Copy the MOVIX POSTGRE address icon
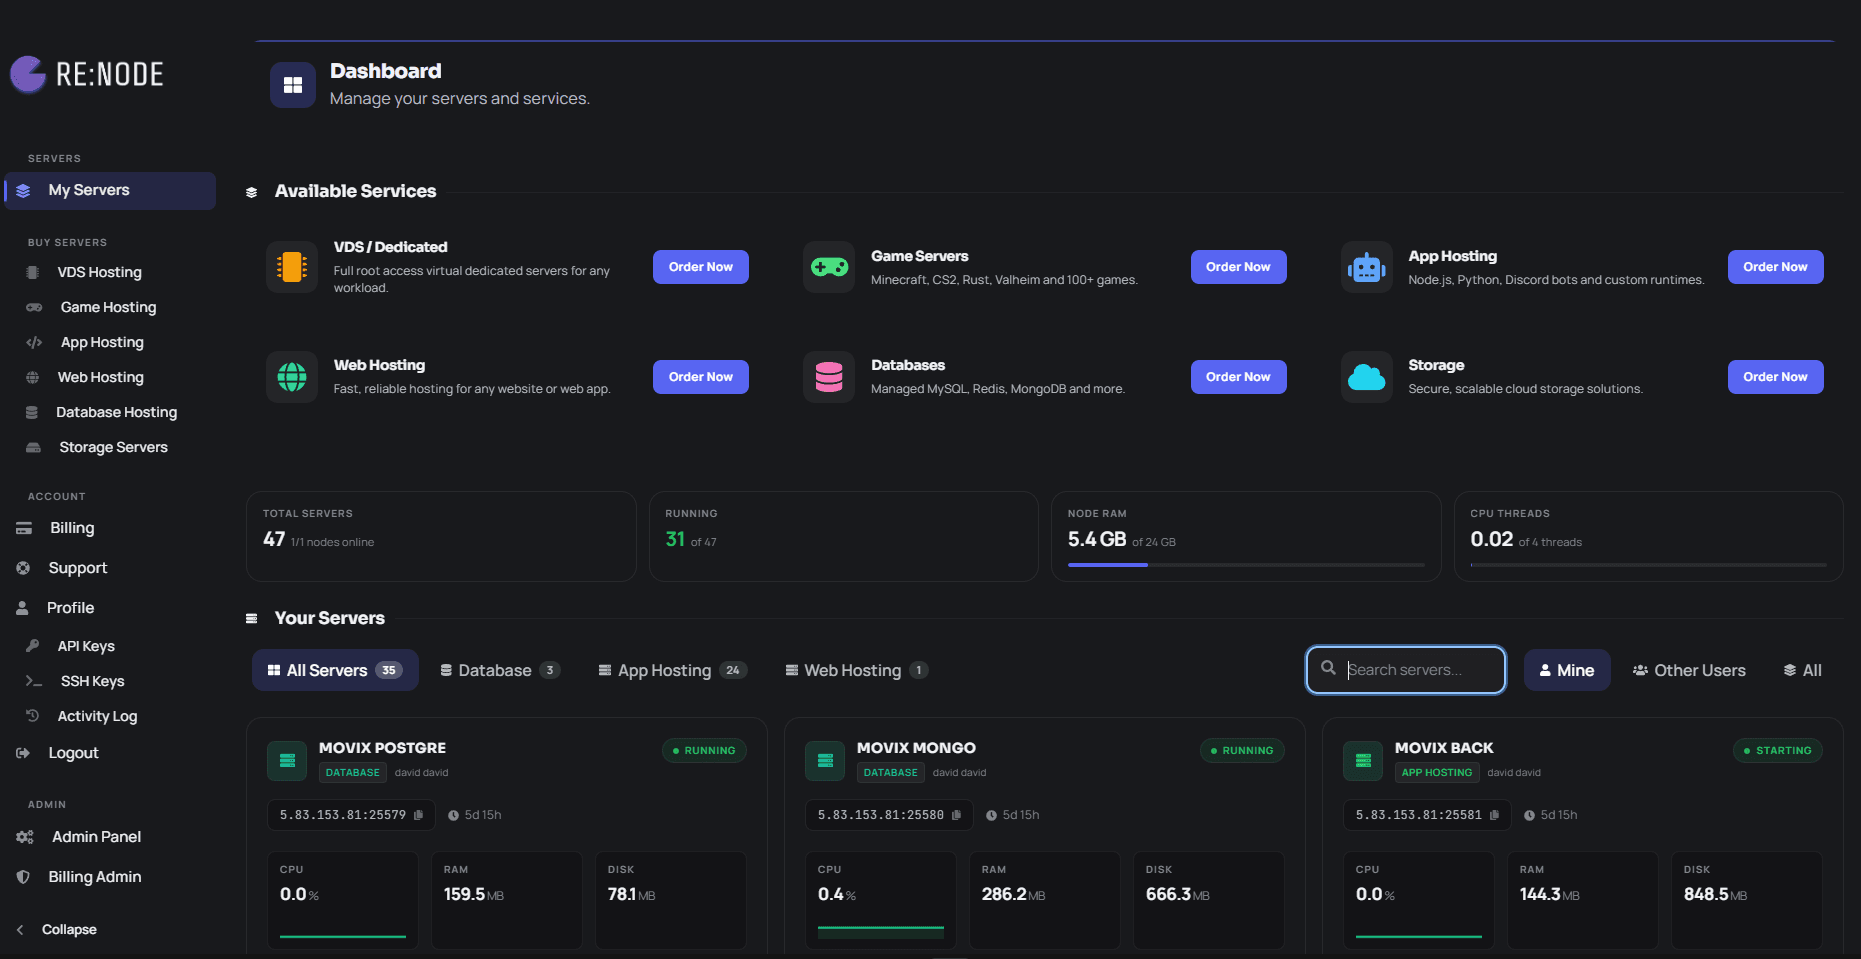1861x959 pixels. [418, 815]
